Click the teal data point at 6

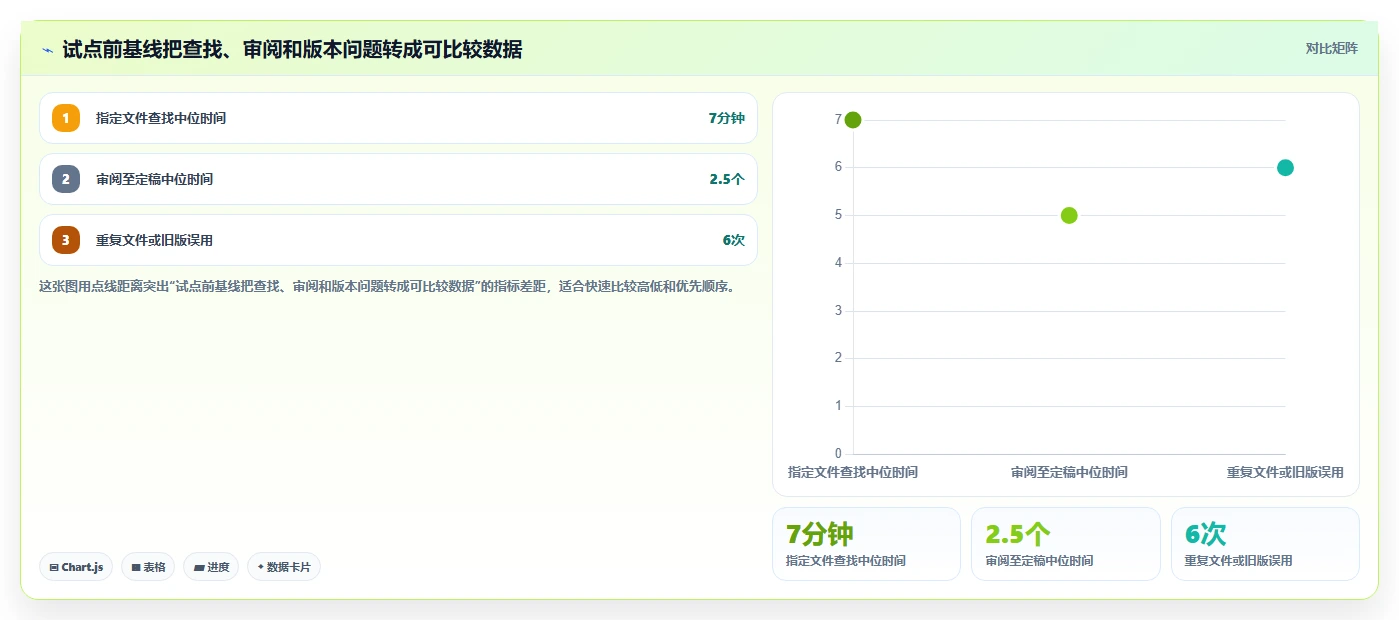click(x=1285, y=167)
